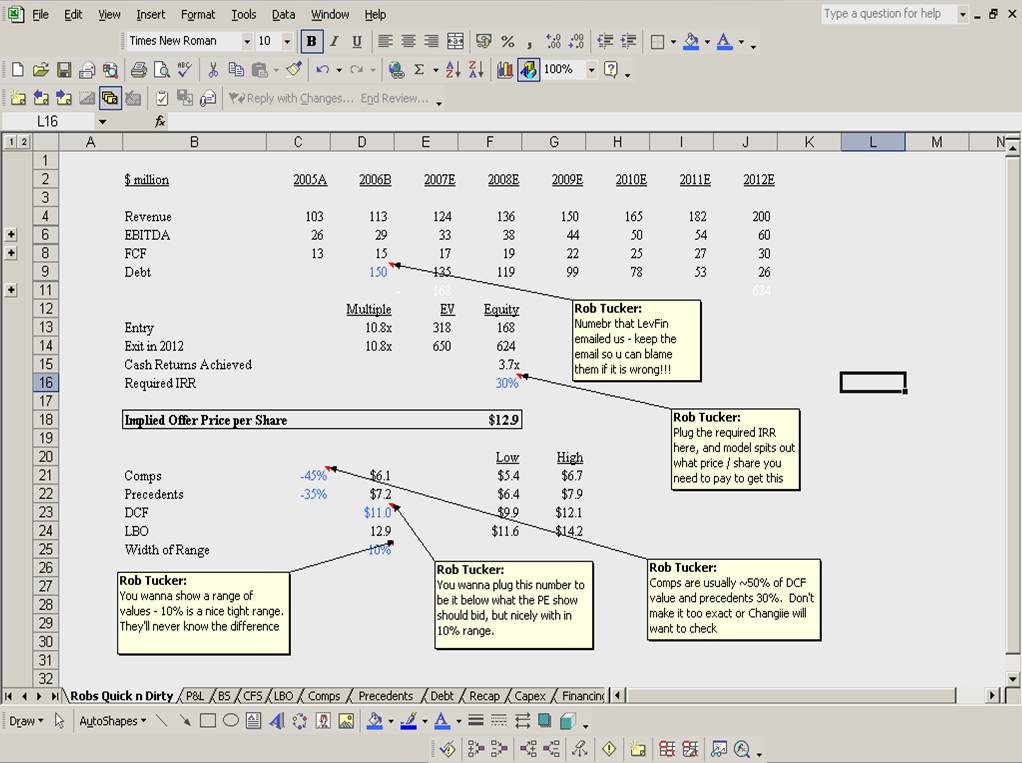This screenshot has width=1022, height=763.
Task: Print the worksheet
Action: pos(138,70)
